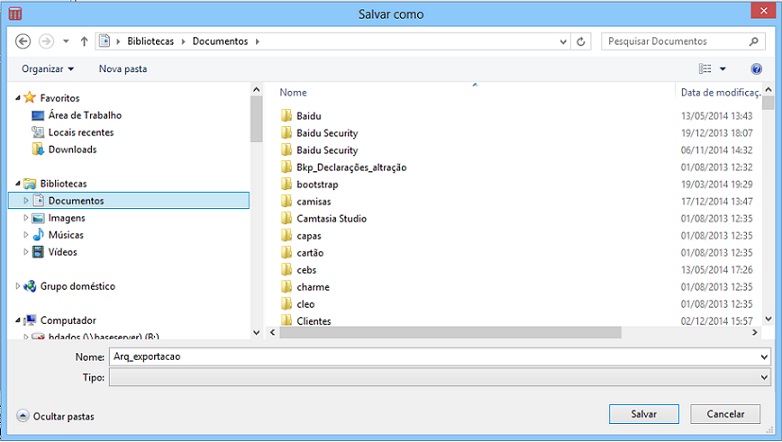Open the address bar history dropdown
Screen dimensions: 782x442
pos(564,41)
